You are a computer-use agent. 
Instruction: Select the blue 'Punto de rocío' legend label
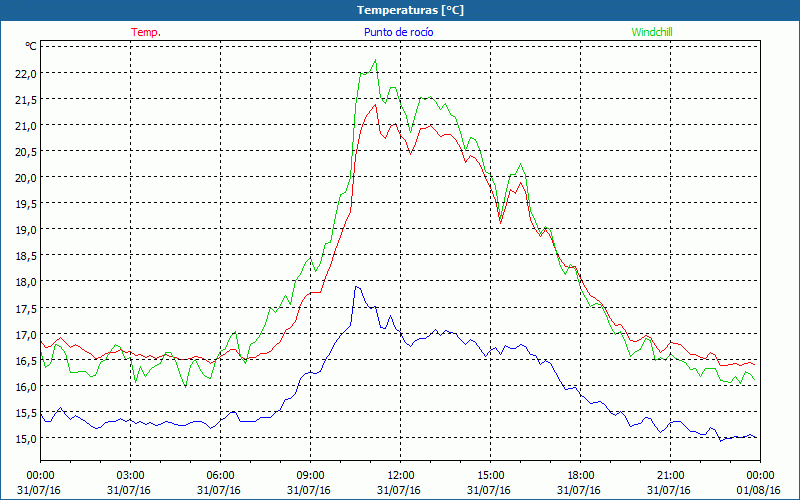(398, 32)
